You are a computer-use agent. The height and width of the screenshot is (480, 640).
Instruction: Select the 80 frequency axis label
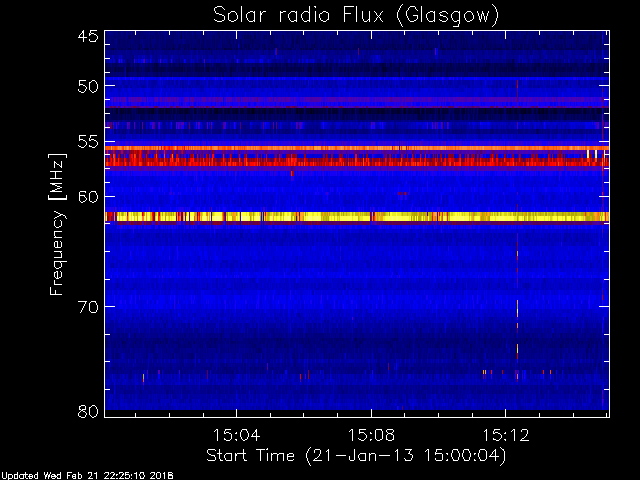tap(88, 411)
